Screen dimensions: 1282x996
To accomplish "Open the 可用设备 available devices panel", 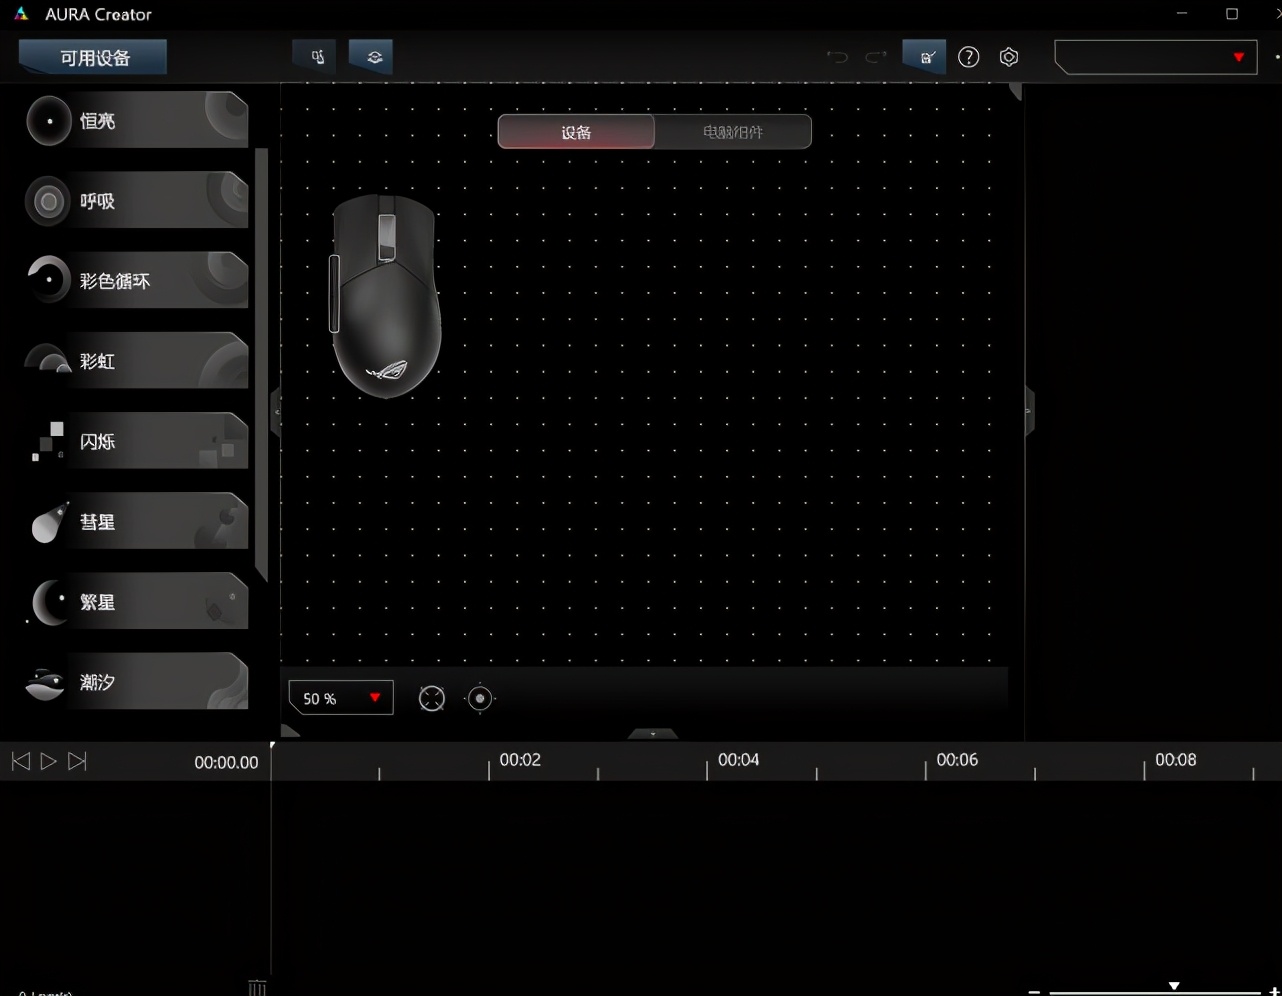I will click(93, 57).
